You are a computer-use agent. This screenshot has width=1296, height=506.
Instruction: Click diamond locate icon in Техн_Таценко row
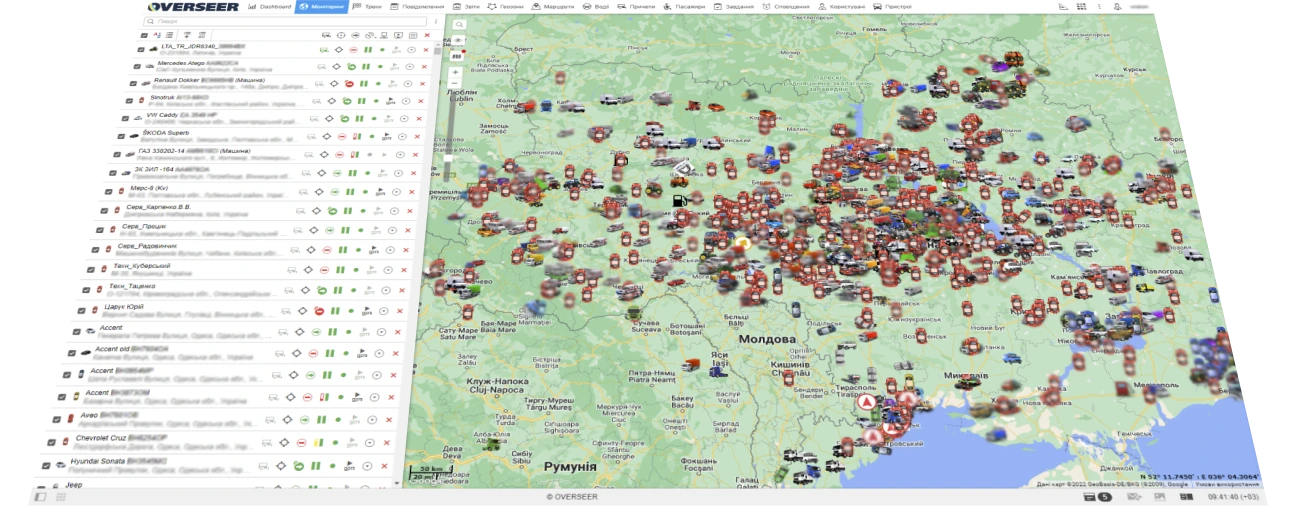point(304,292)
